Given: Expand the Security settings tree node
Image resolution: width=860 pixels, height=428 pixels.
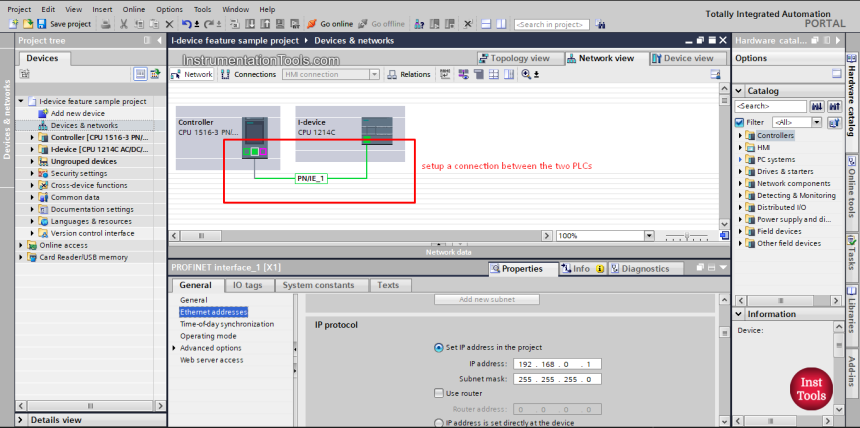Looking at the screenshot, I should pos(32,173).
